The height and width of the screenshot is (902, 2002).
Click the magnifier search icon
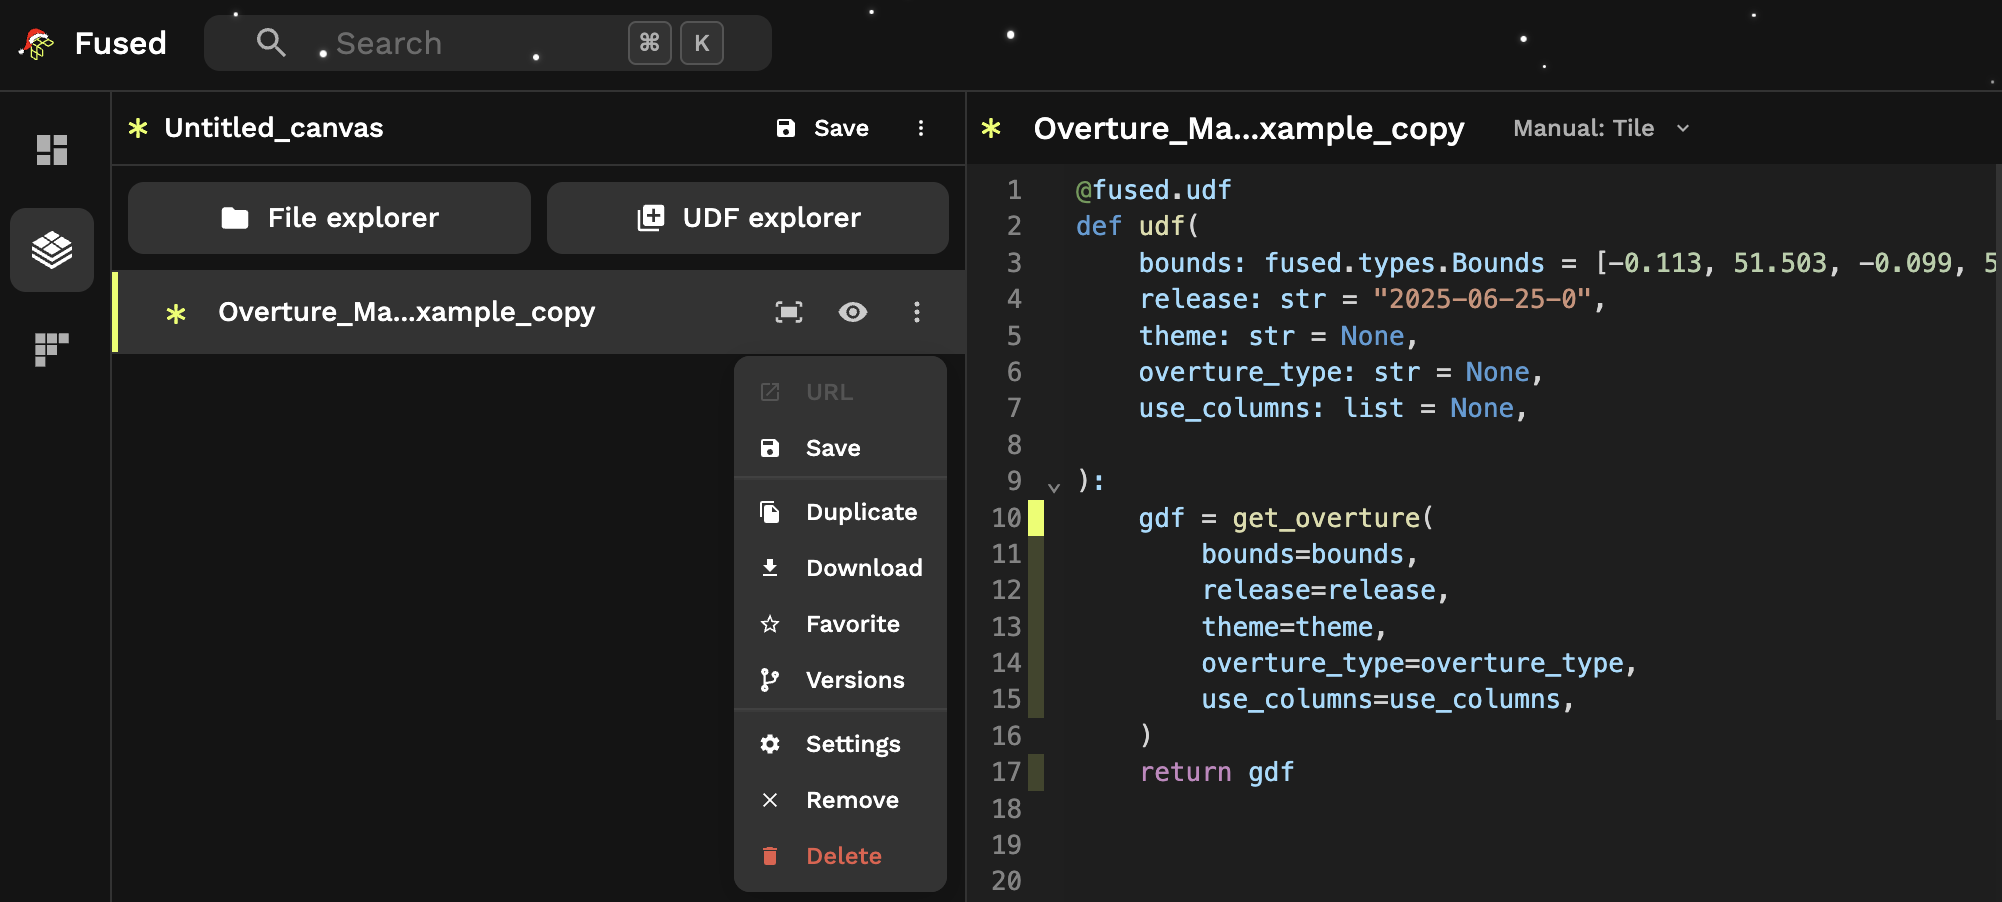[x=271, y=43]
